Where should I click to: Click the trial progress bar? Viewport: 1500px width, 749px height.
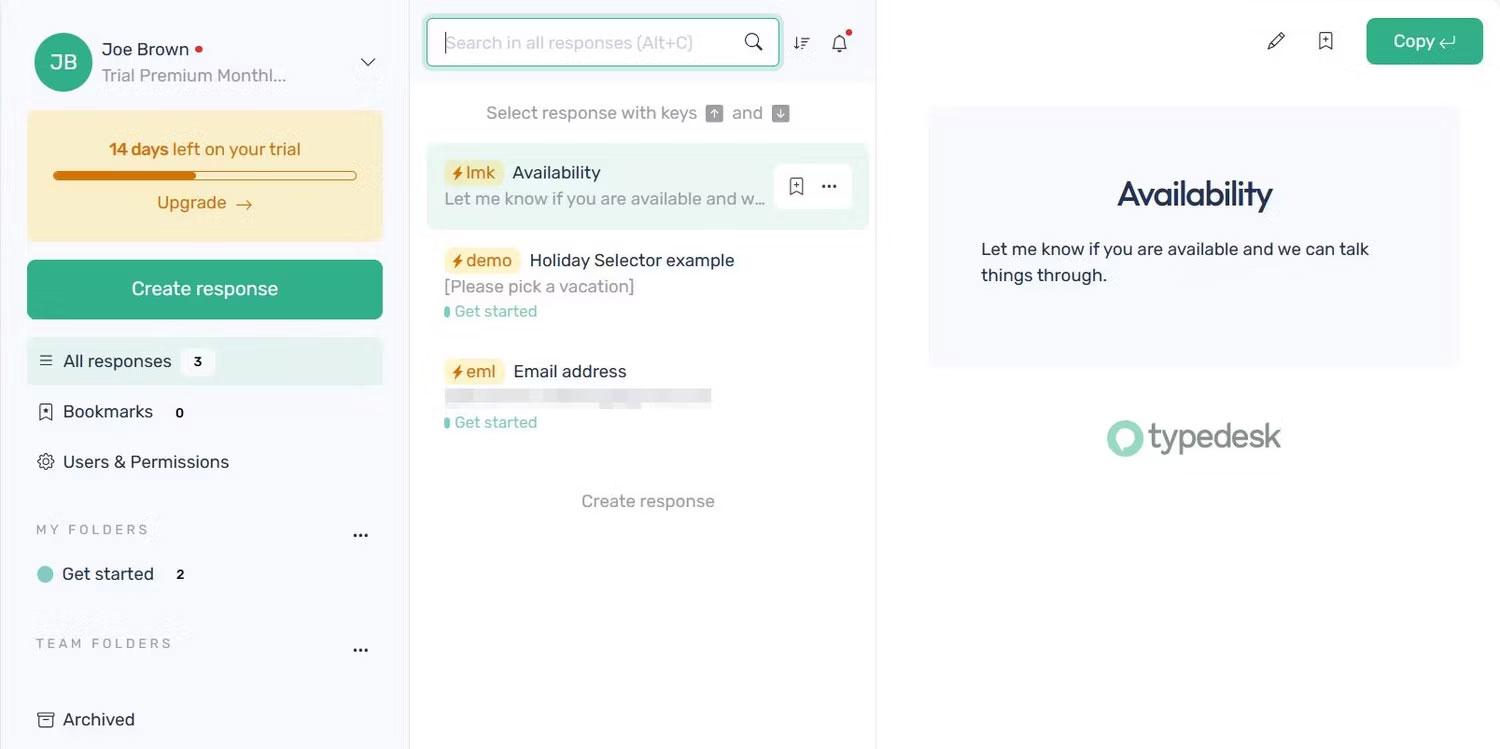204,175
